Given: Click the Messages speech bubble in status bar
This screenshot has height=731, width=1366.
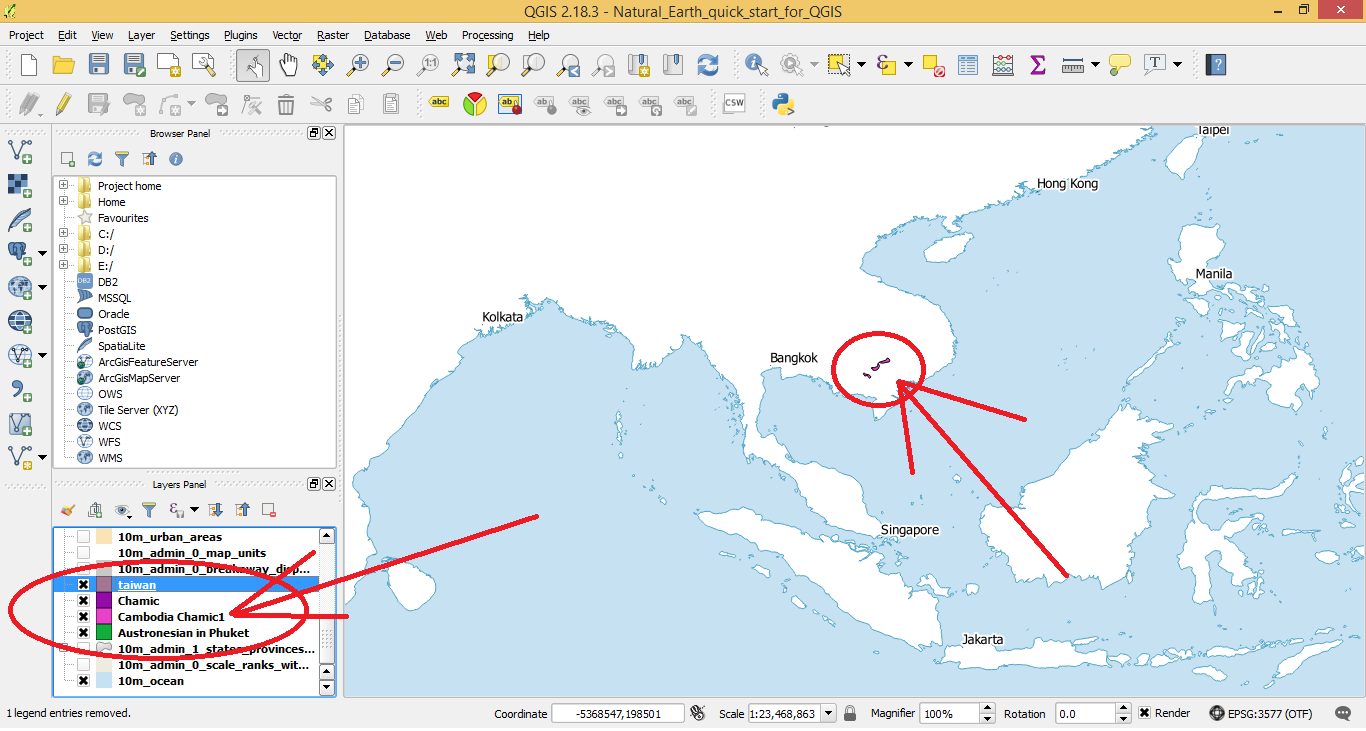Looking at the screenshot, I should coord(1344,713).
